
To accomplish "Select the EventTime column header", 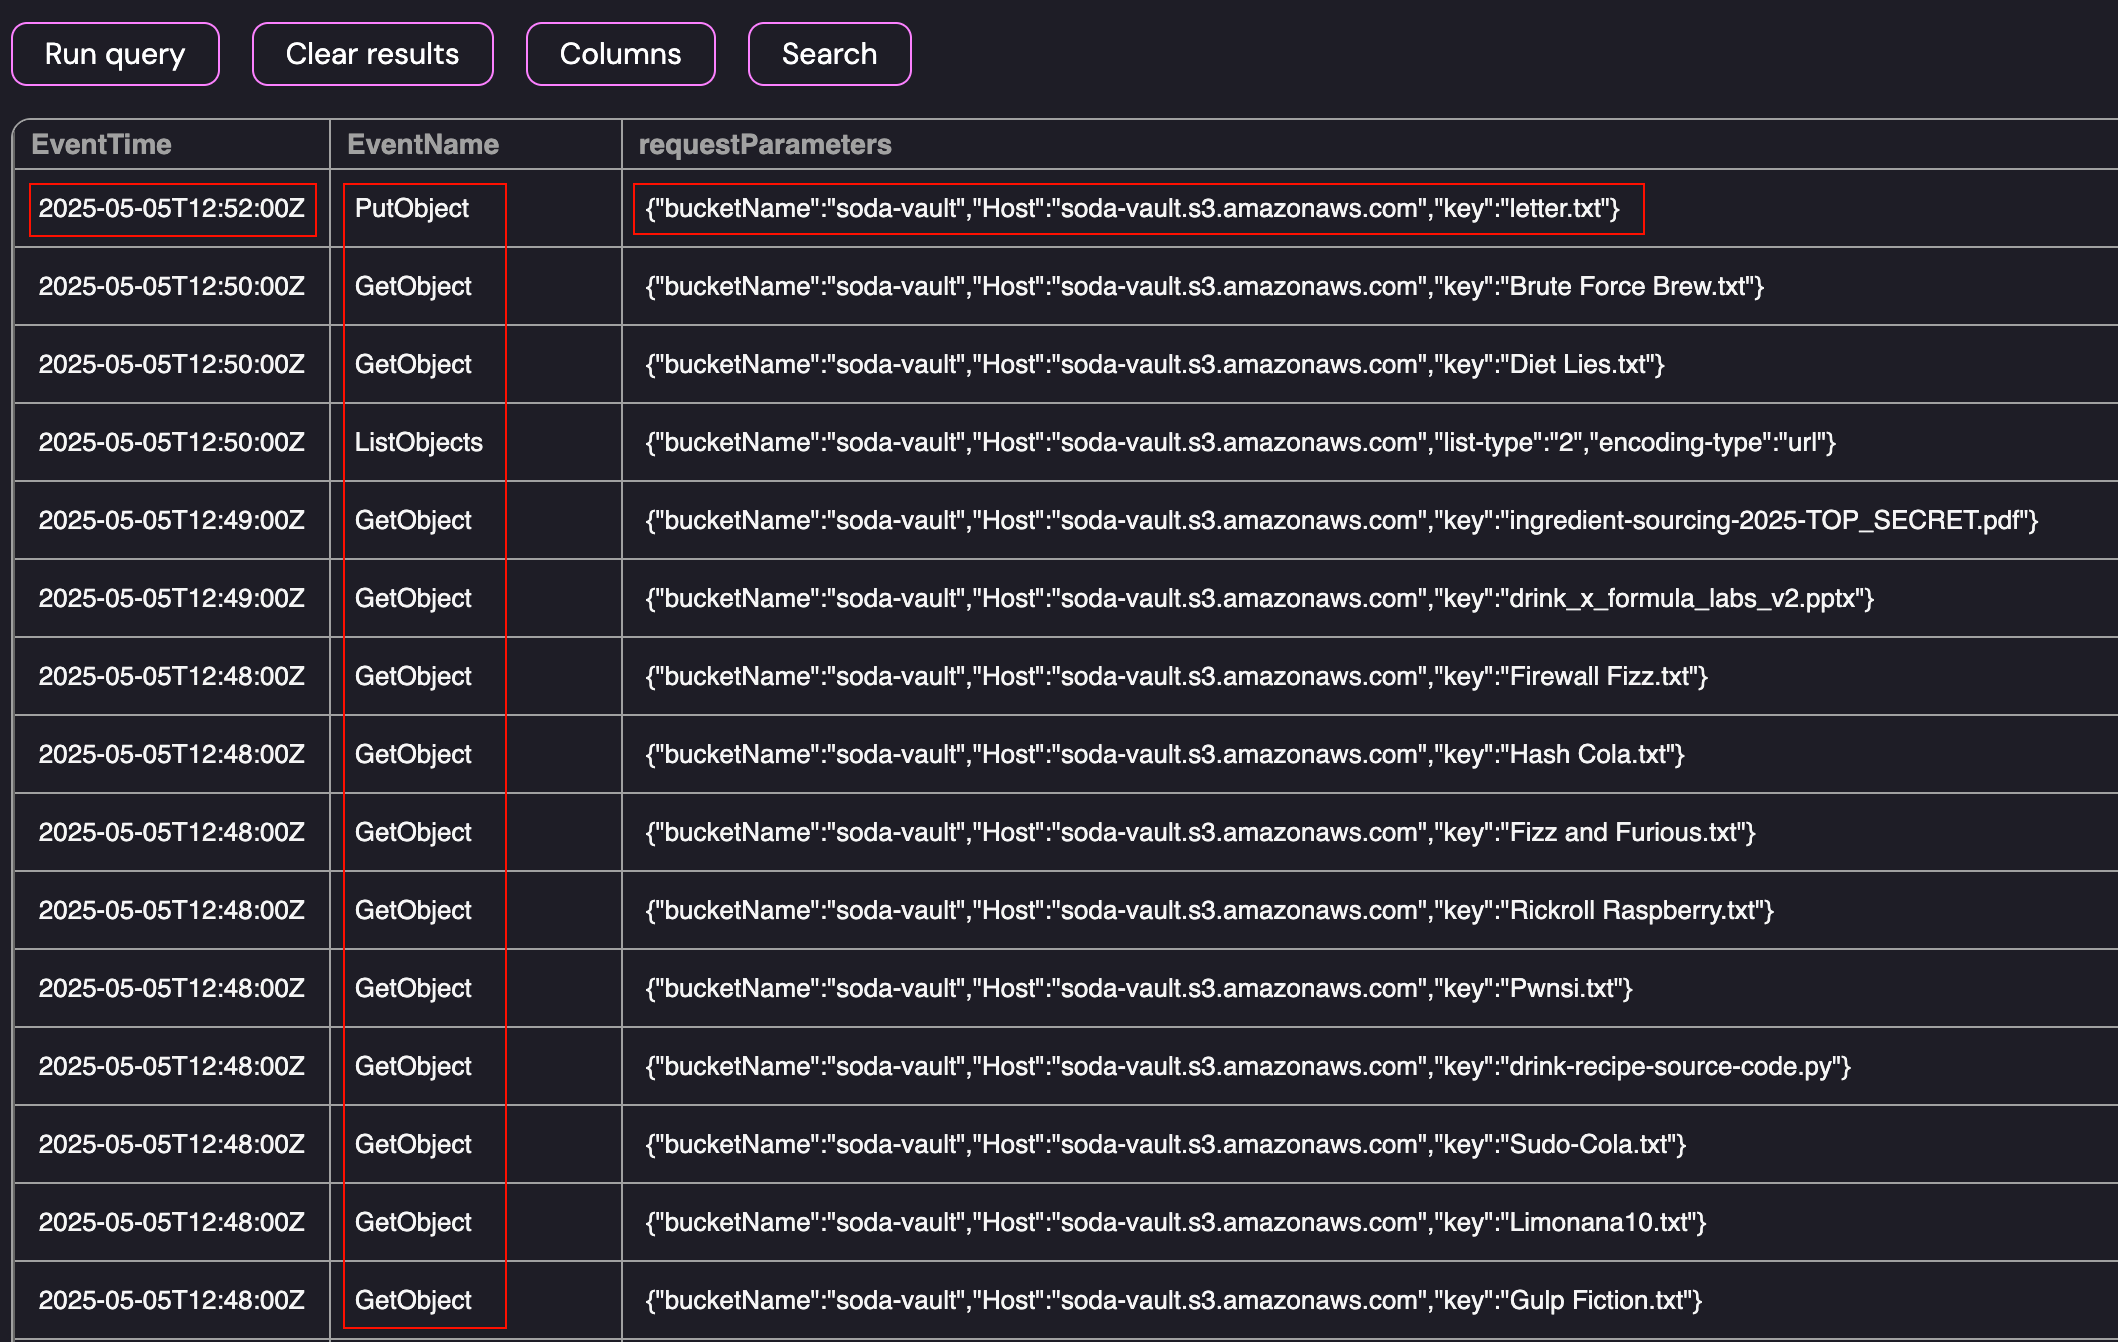I will coord(102,144).
